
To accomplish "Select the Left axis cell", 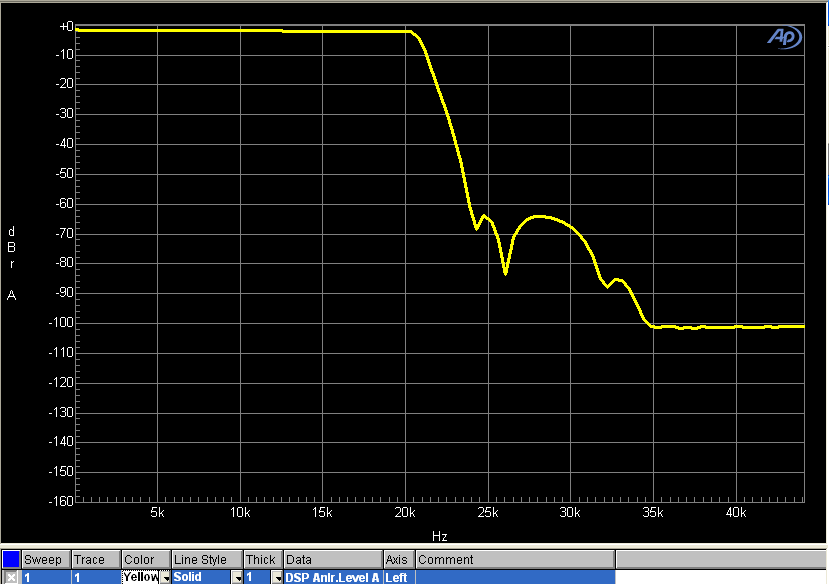I will click(397, 576).
